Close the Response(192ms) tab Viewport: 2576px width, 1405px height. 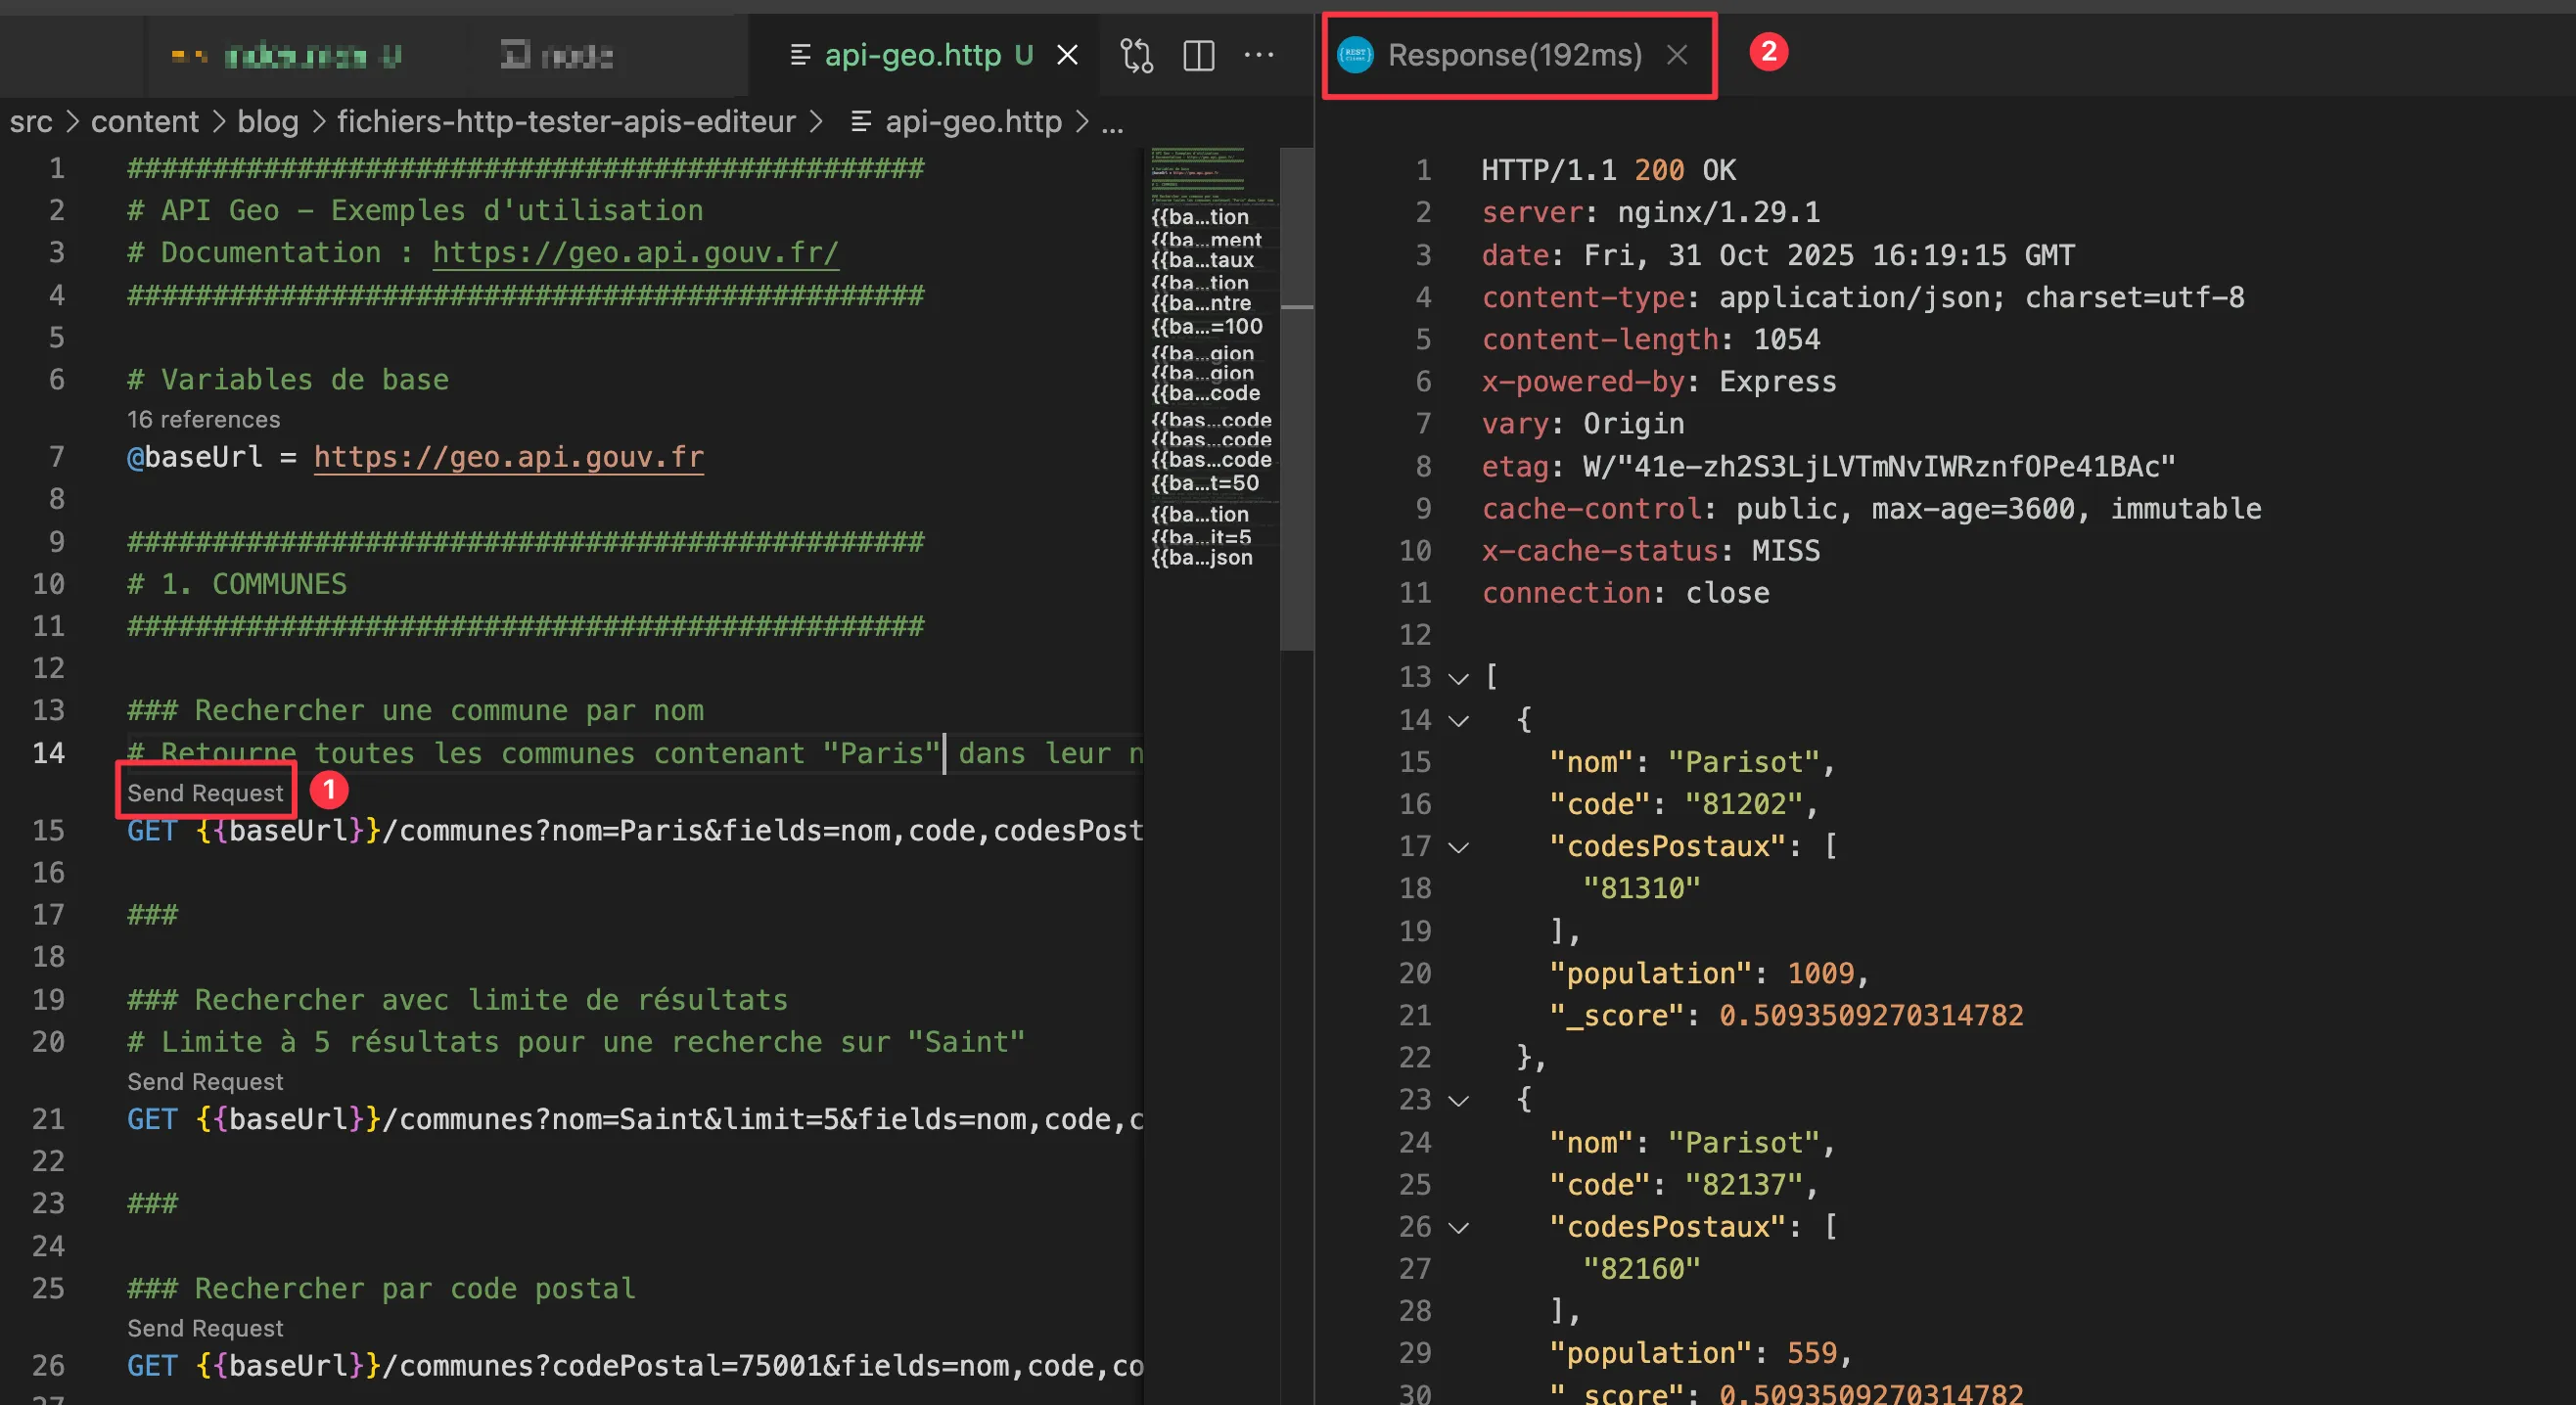1677,55
